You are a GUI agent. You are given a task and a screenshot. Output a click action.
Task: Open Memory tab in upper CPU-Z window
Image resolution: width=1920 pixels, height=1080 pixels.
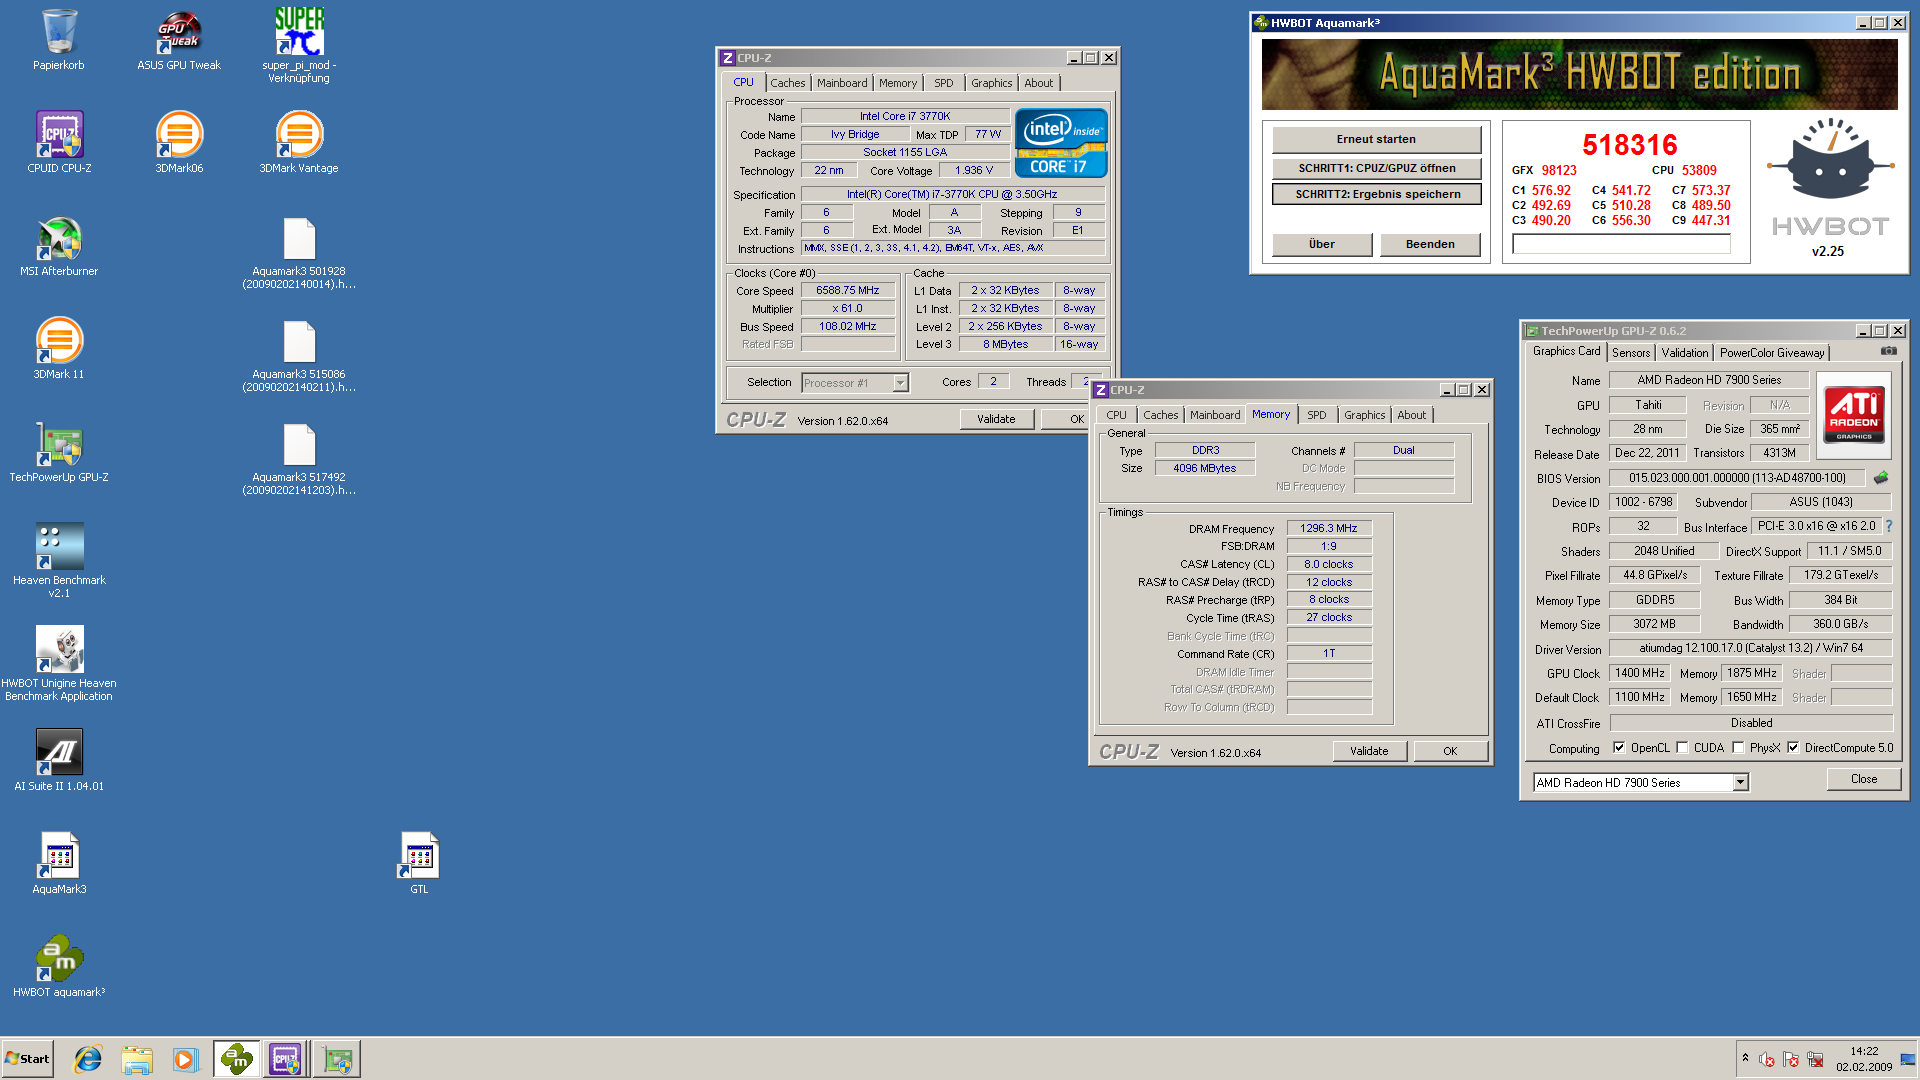898,83
